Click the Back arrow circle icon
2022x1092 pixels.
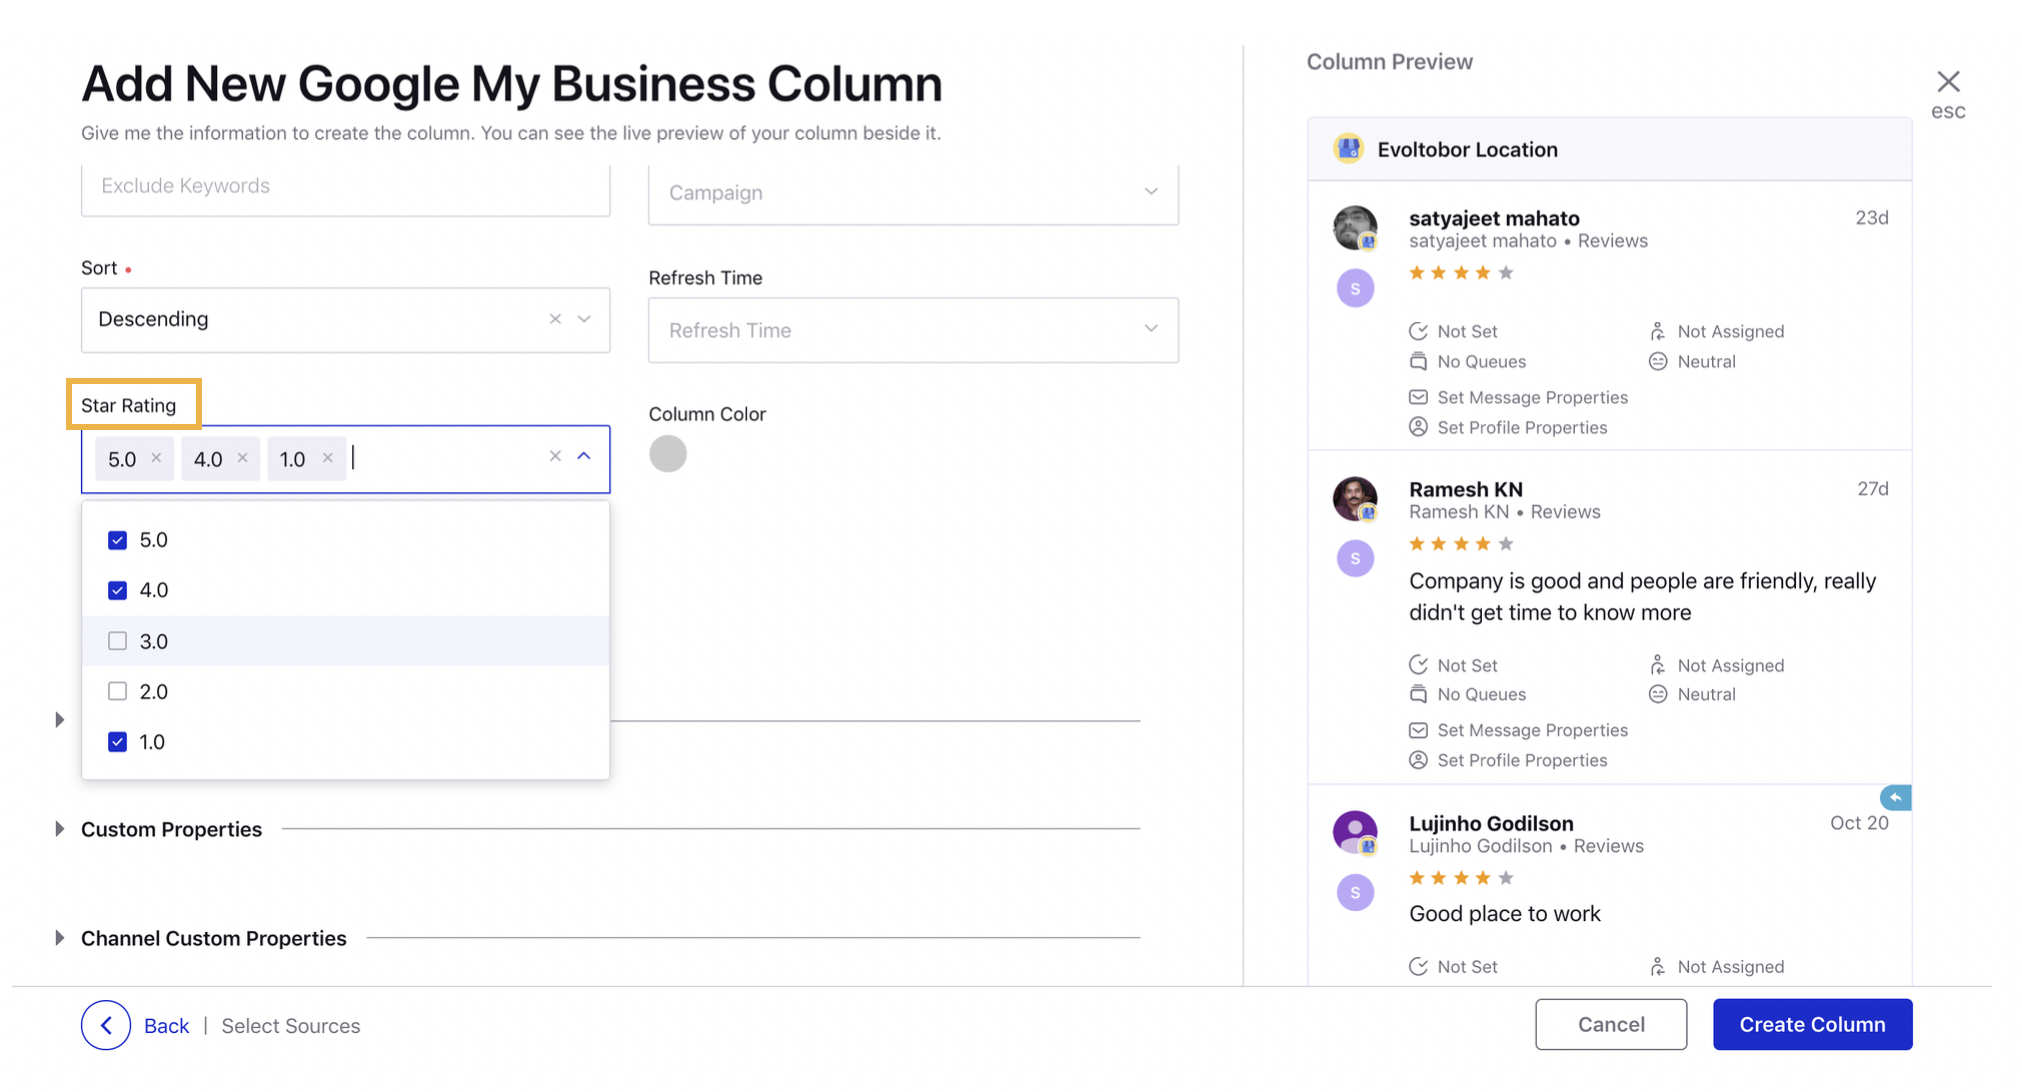click(106, 1025)
